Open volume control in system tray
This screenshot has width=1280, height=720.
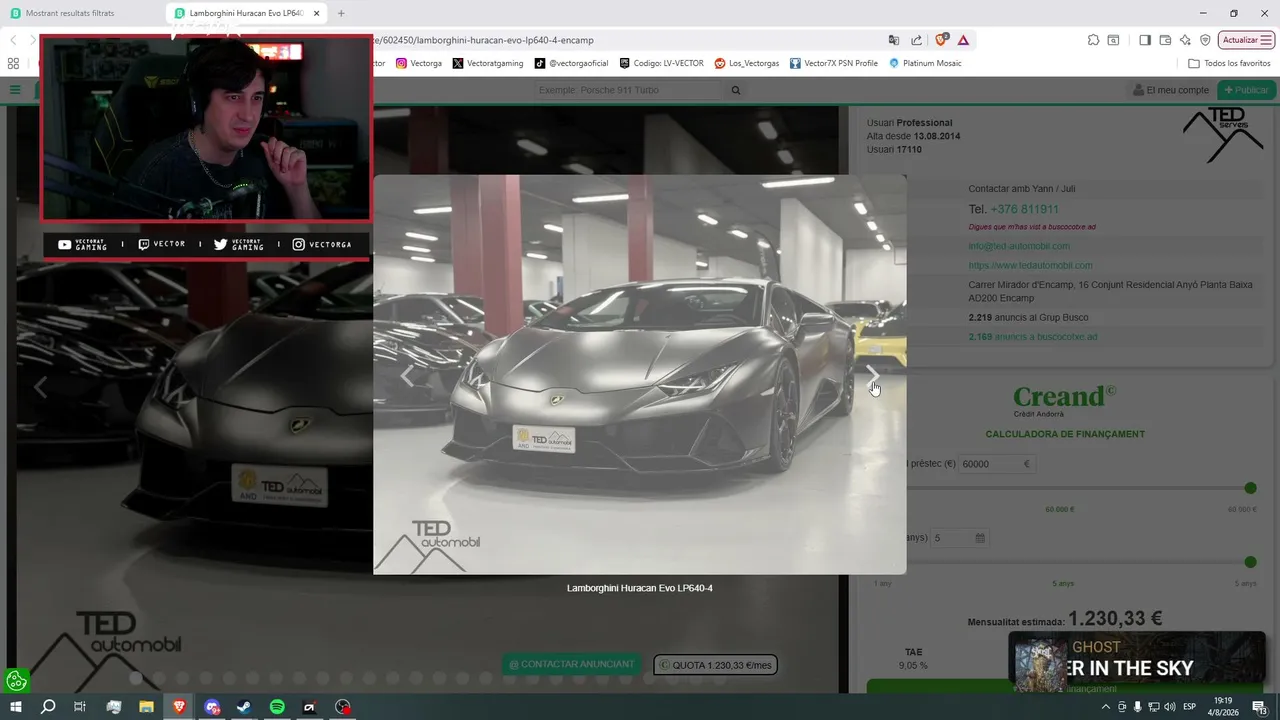tap(1169, 707)
